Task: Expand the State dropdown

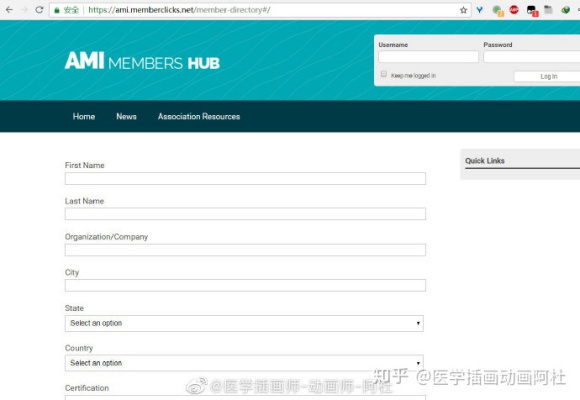Action: 244,323
